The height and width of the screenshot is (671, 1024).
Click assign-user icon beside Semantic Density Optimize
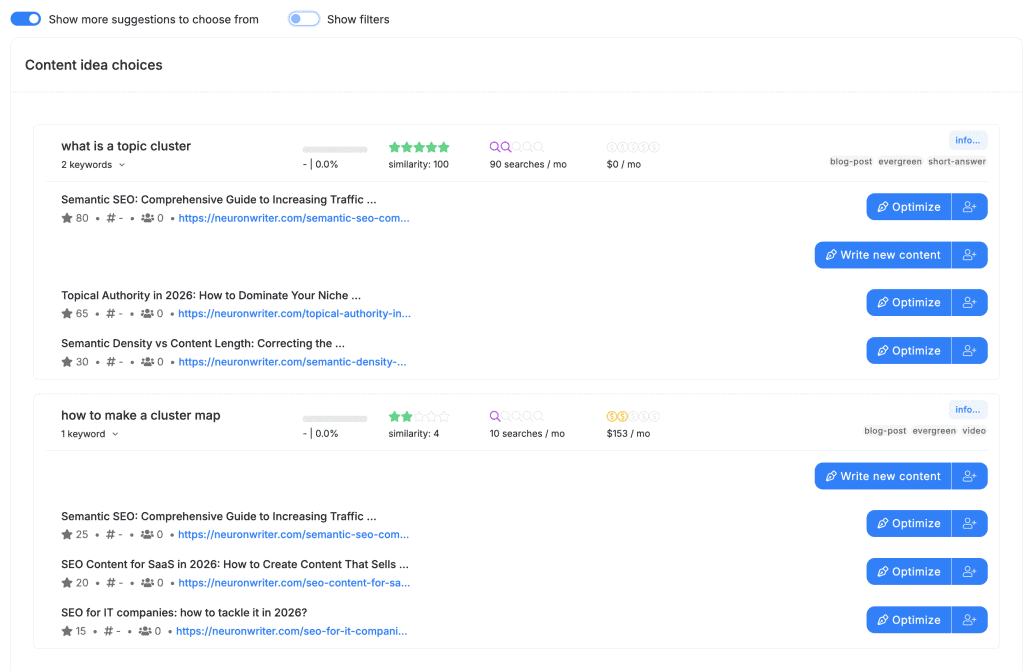[969, 351]
